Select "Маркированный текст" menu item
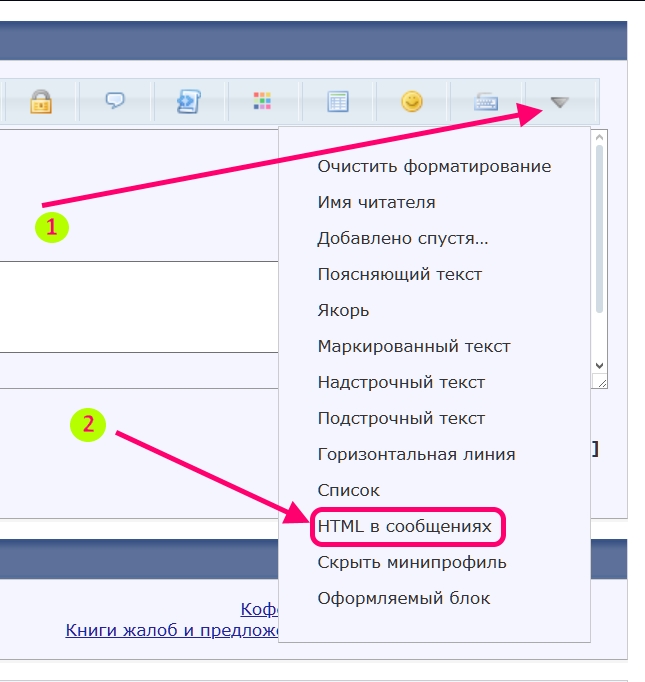 click(414, 347)
